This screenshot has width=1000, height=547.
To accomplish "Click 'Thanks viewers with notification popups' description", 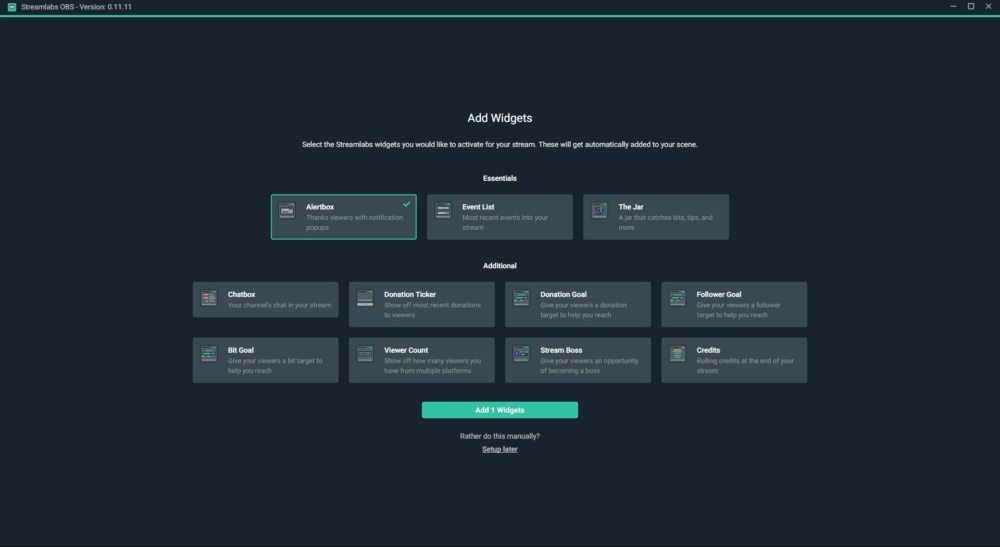I will coord(355,222).
